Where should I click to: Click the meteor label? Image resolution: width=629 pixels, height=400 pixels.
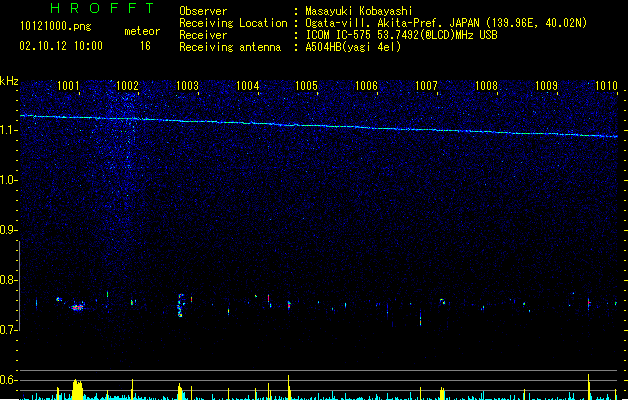click(142, 31)
